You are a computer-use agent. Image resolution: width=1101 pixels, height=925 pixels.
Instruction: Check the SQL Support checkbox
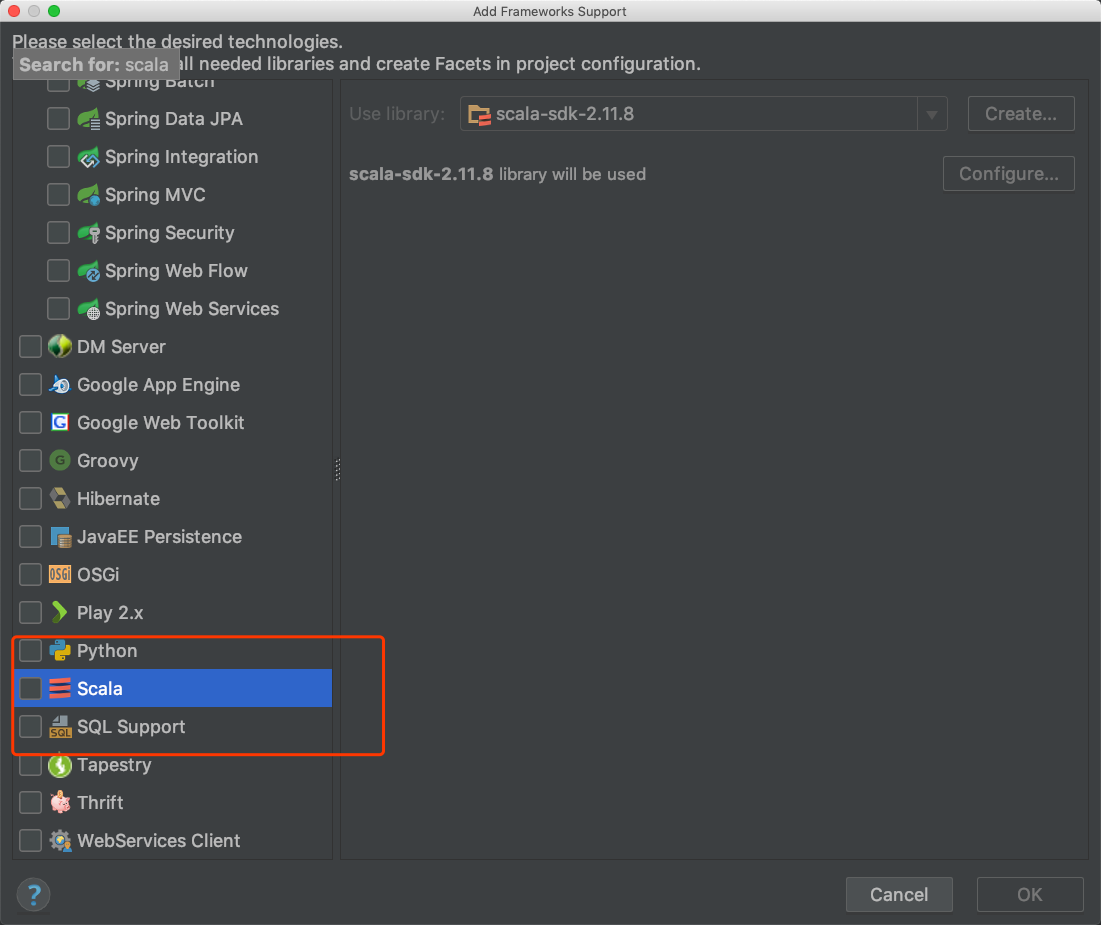tap(30, 726)
